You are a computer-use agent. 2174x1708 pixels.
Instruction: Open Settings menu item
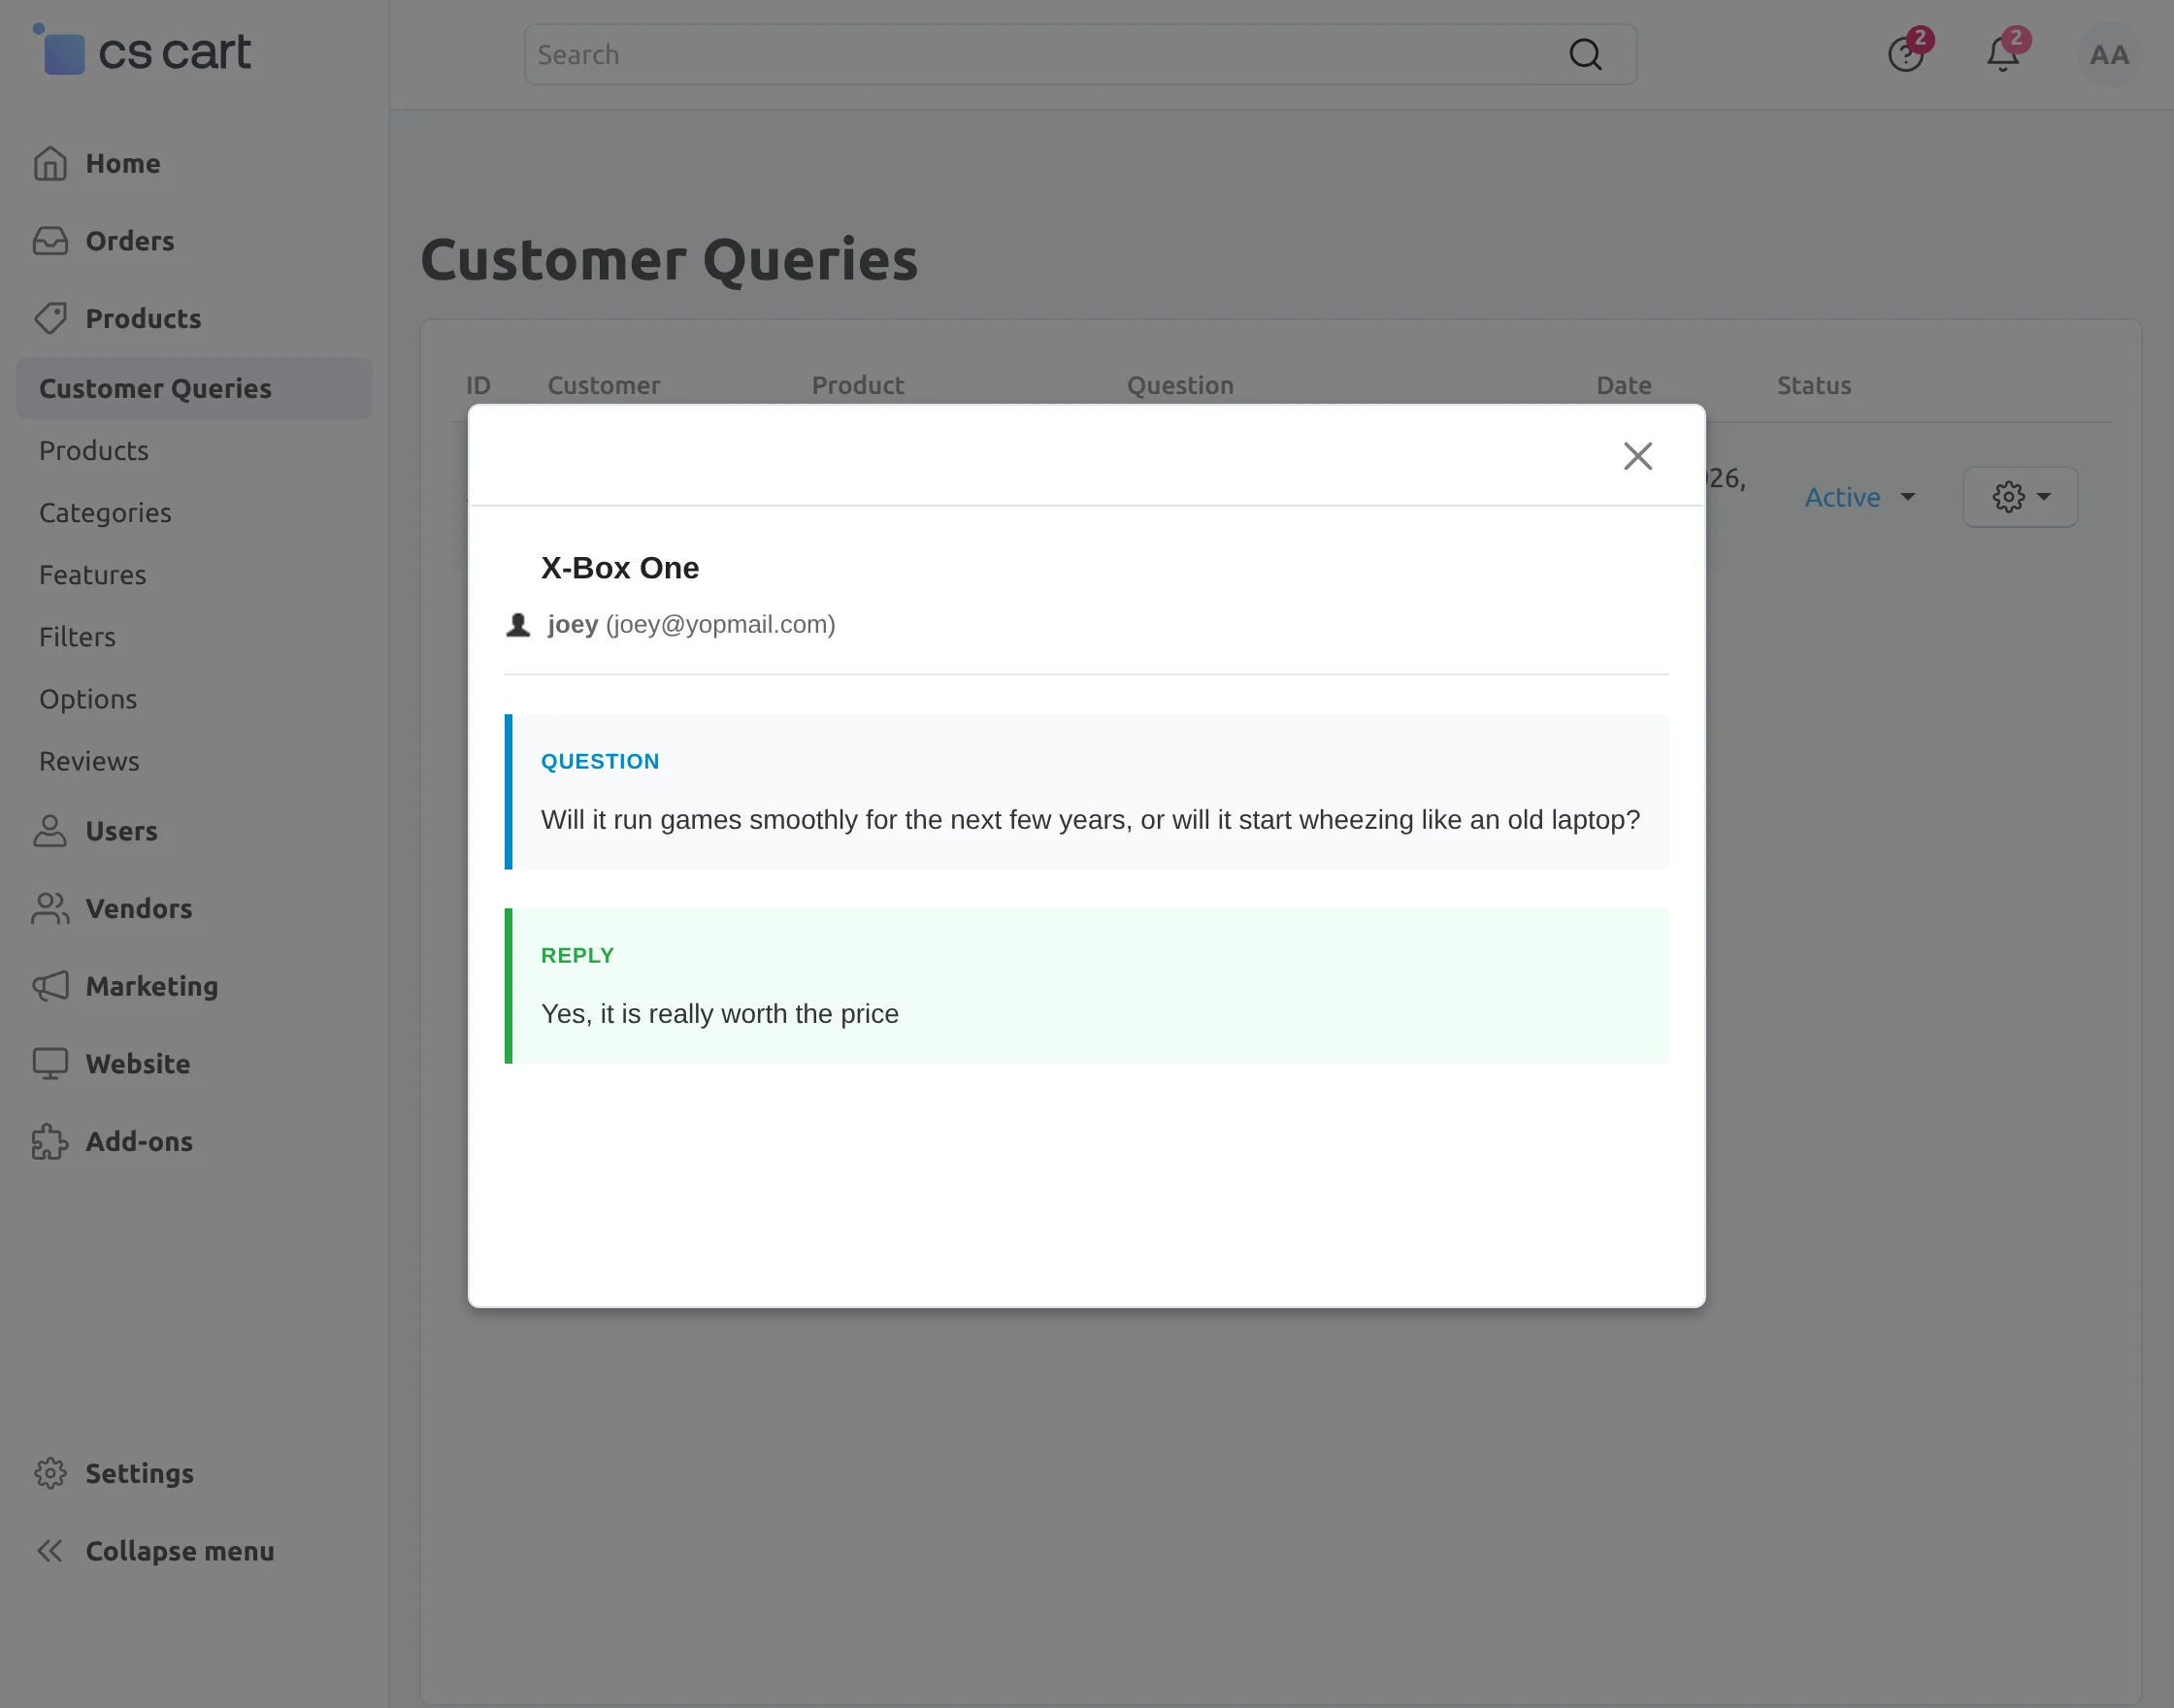coord(140,1473)
